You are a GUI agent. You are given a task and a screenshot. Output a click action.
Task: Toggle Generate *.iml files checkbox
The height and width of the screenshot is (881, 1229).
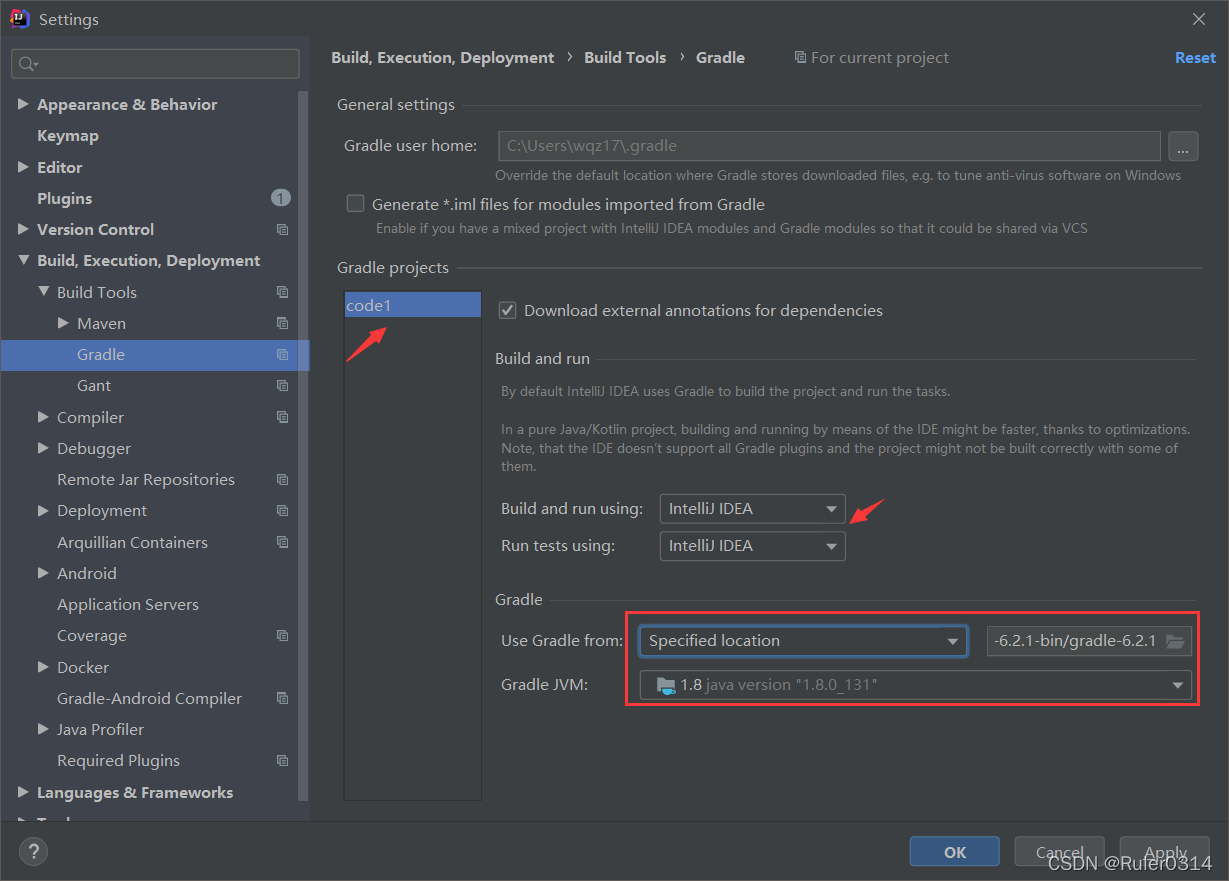(x=355, y=204)
